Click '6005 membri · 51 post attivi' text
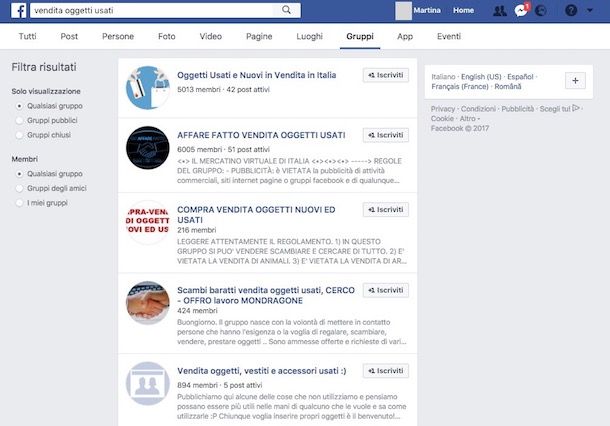 tap(223, 149)
